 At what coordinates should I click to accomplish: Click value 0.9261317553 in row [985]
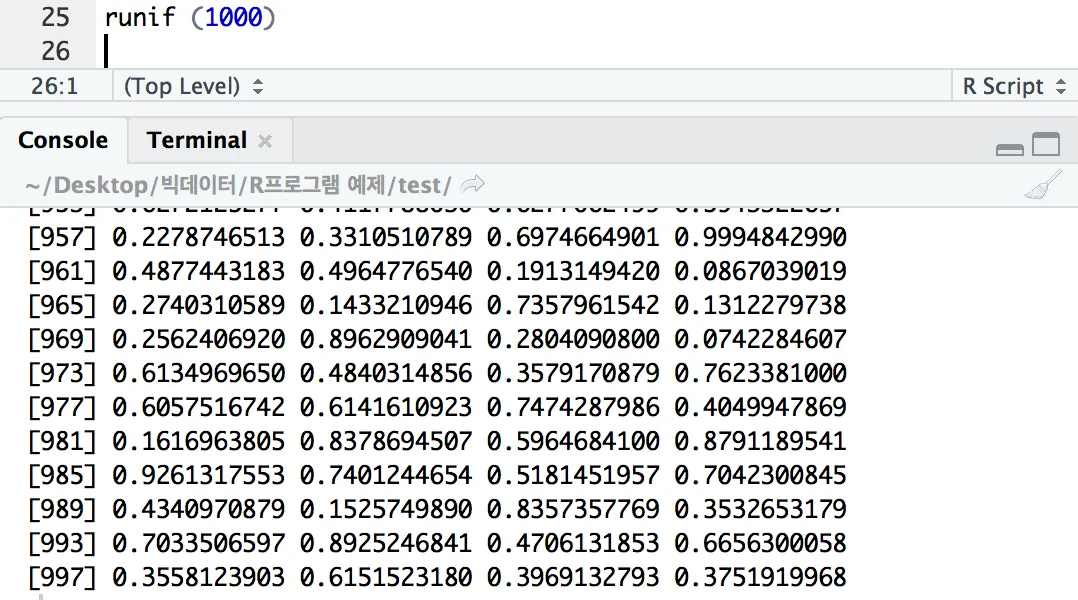199,475
